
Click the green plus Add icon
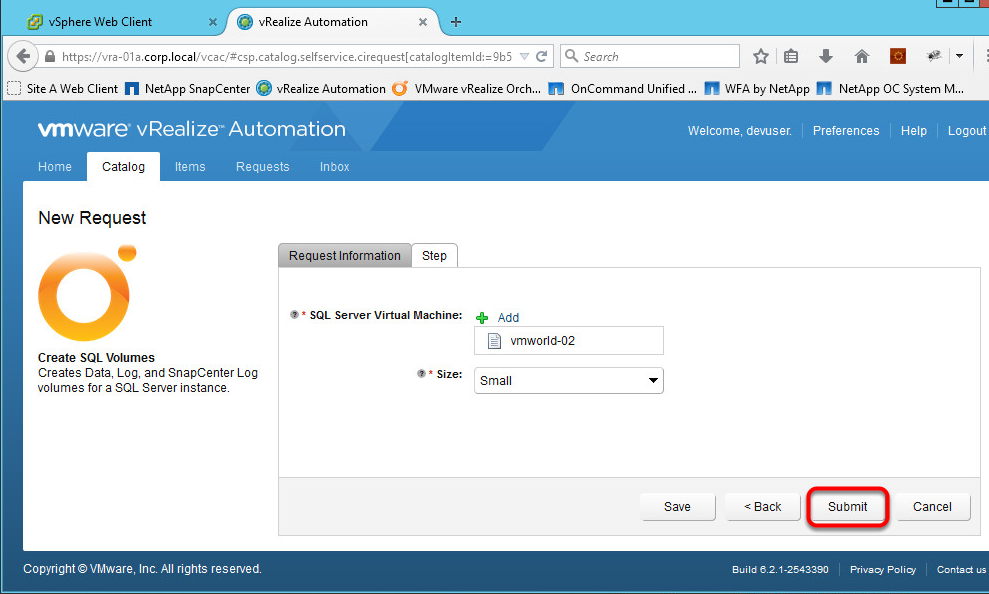[x=482, y=317]
